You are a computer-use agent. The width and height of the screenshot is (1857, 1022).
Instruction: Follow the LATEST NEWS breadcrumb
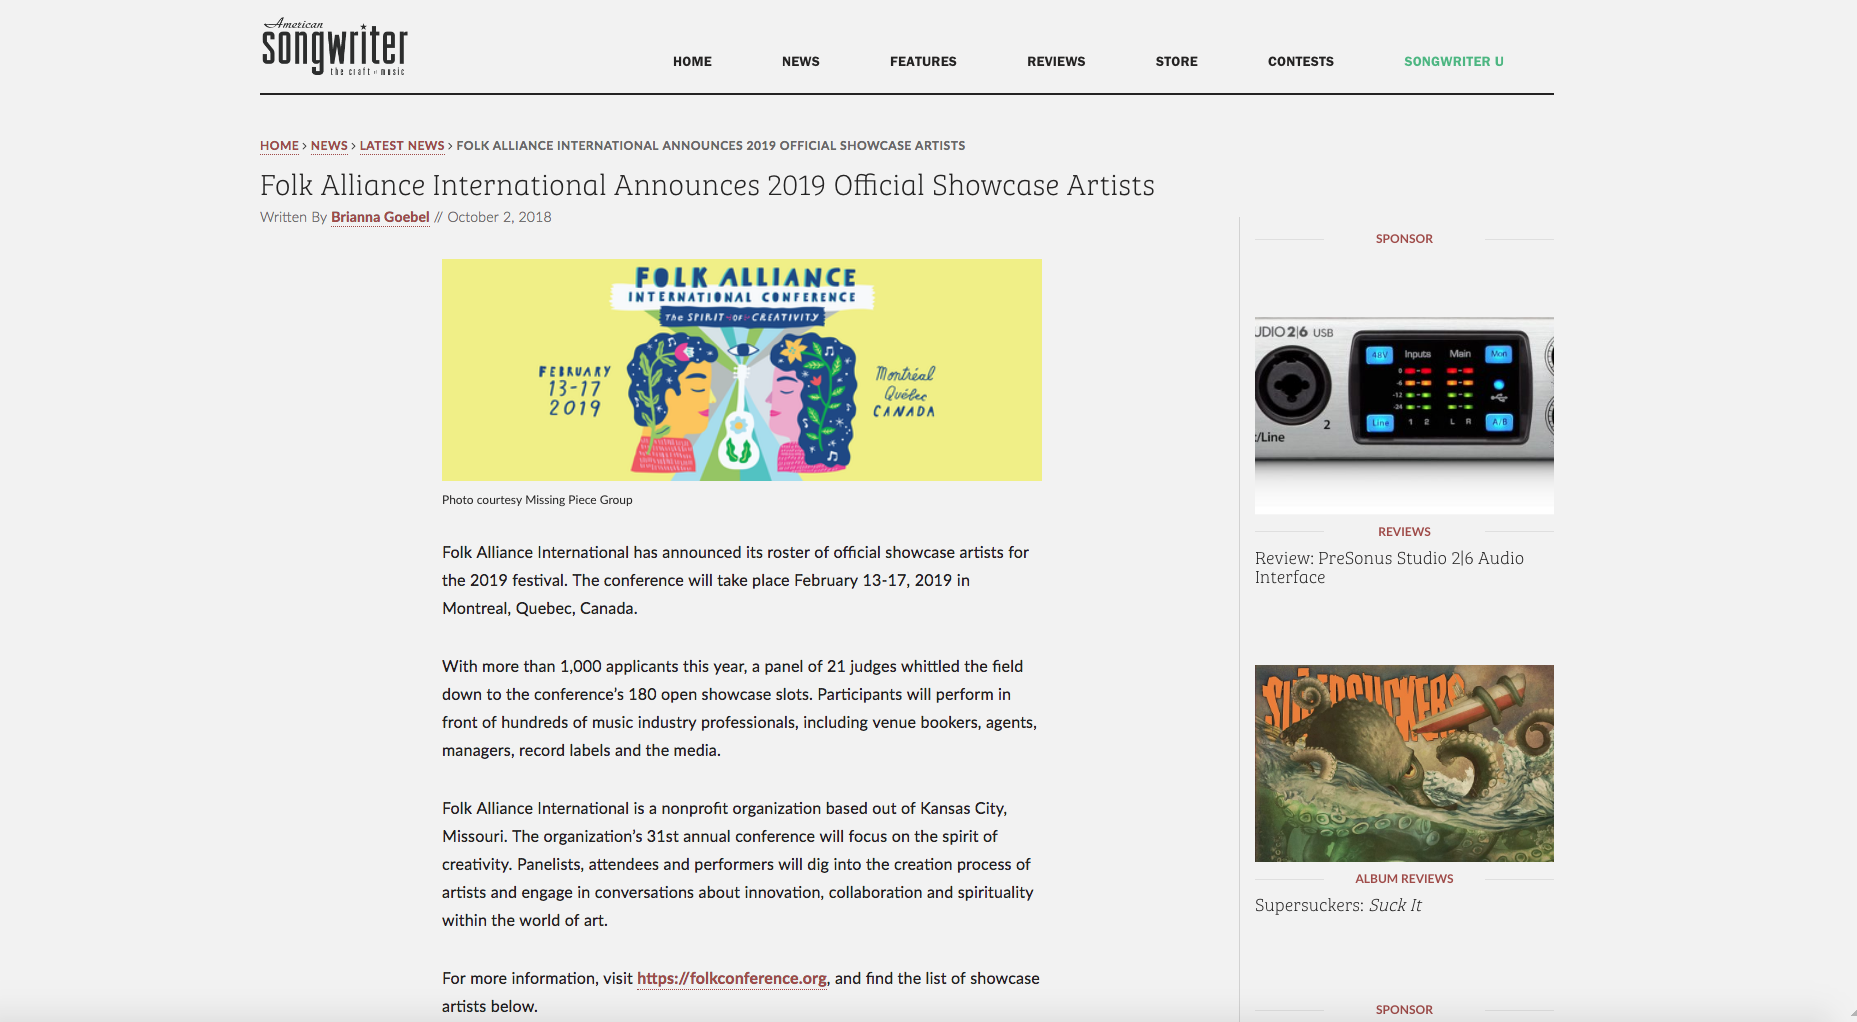pos(402,146)
